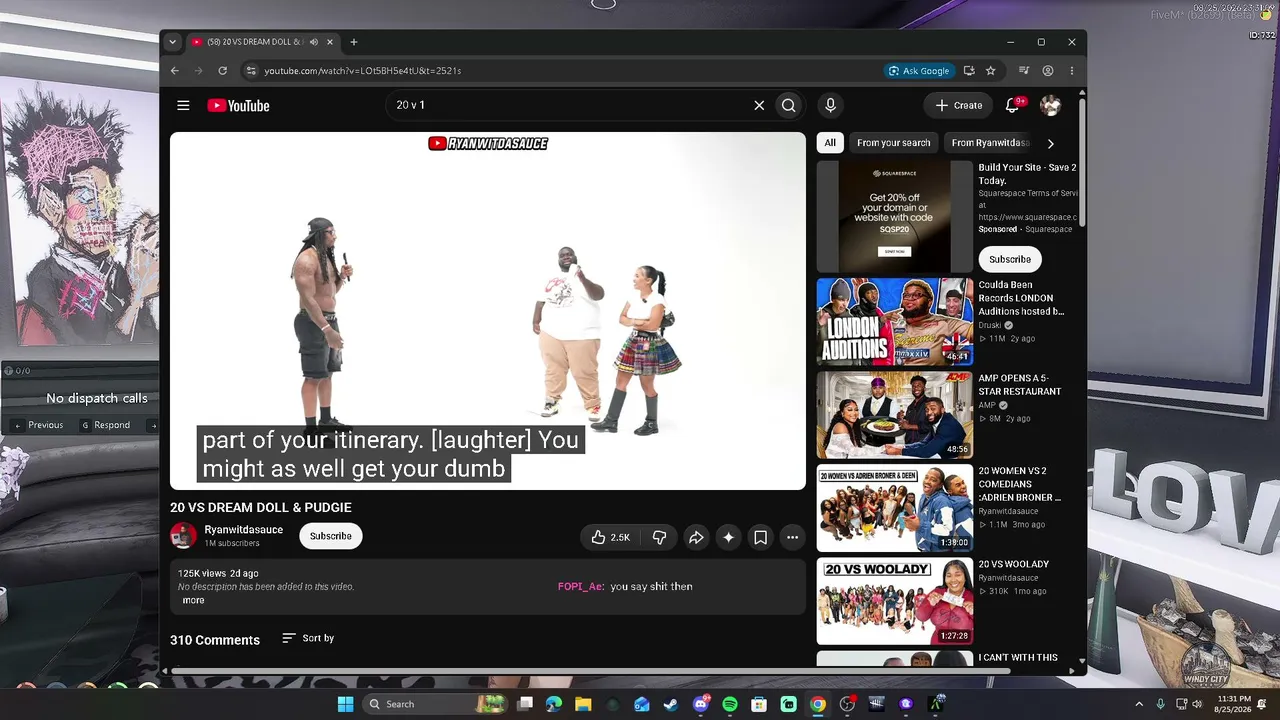Open a new Chrome tab
The height and width of the screenshot is (720, 1280).
click(353, 42)
